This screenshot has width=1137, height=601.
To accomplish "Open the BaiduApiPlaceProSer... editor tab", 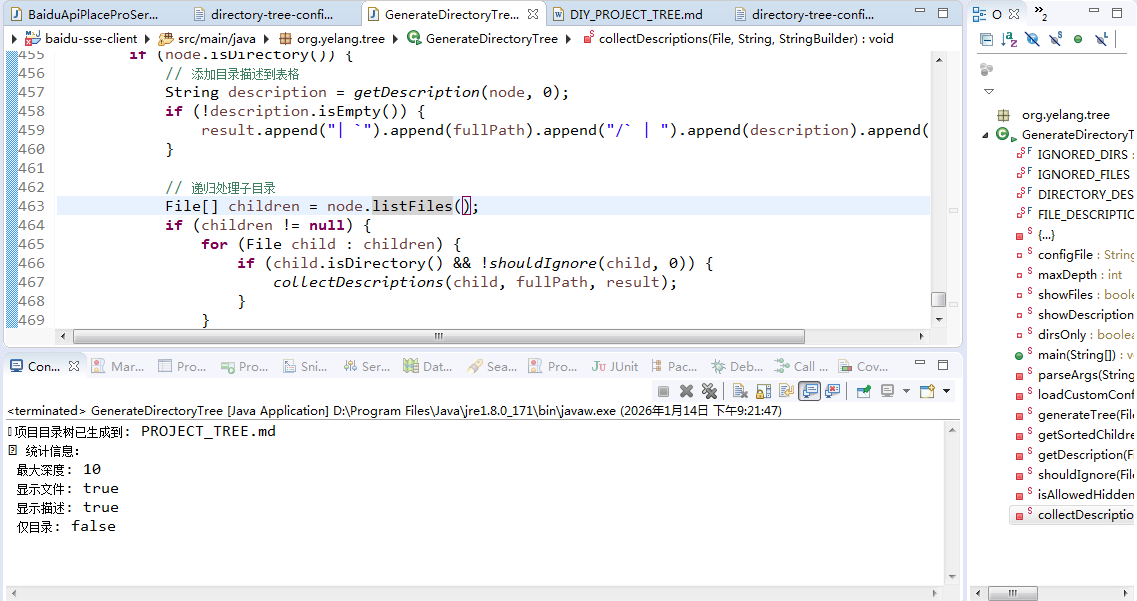I will [x=93, y=14].
